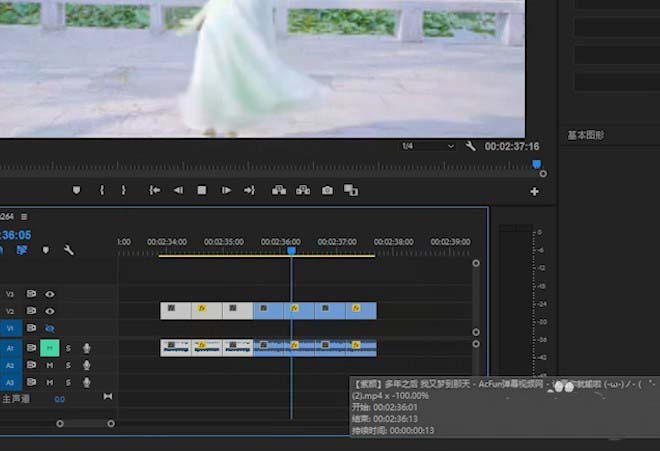Image resolution: width=660 pixels, height=451 pixels.
Task: Stop playback in the Program monitor
Action: click(x=202, y=190)
